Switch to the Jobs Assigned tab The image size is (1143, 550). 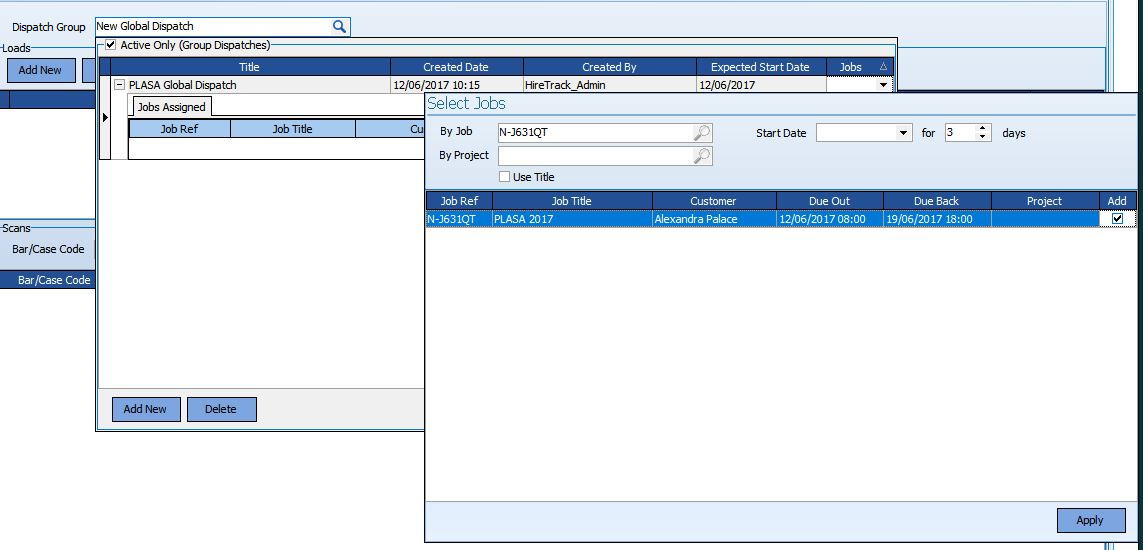pyautogui.click(x=171, y=107)
